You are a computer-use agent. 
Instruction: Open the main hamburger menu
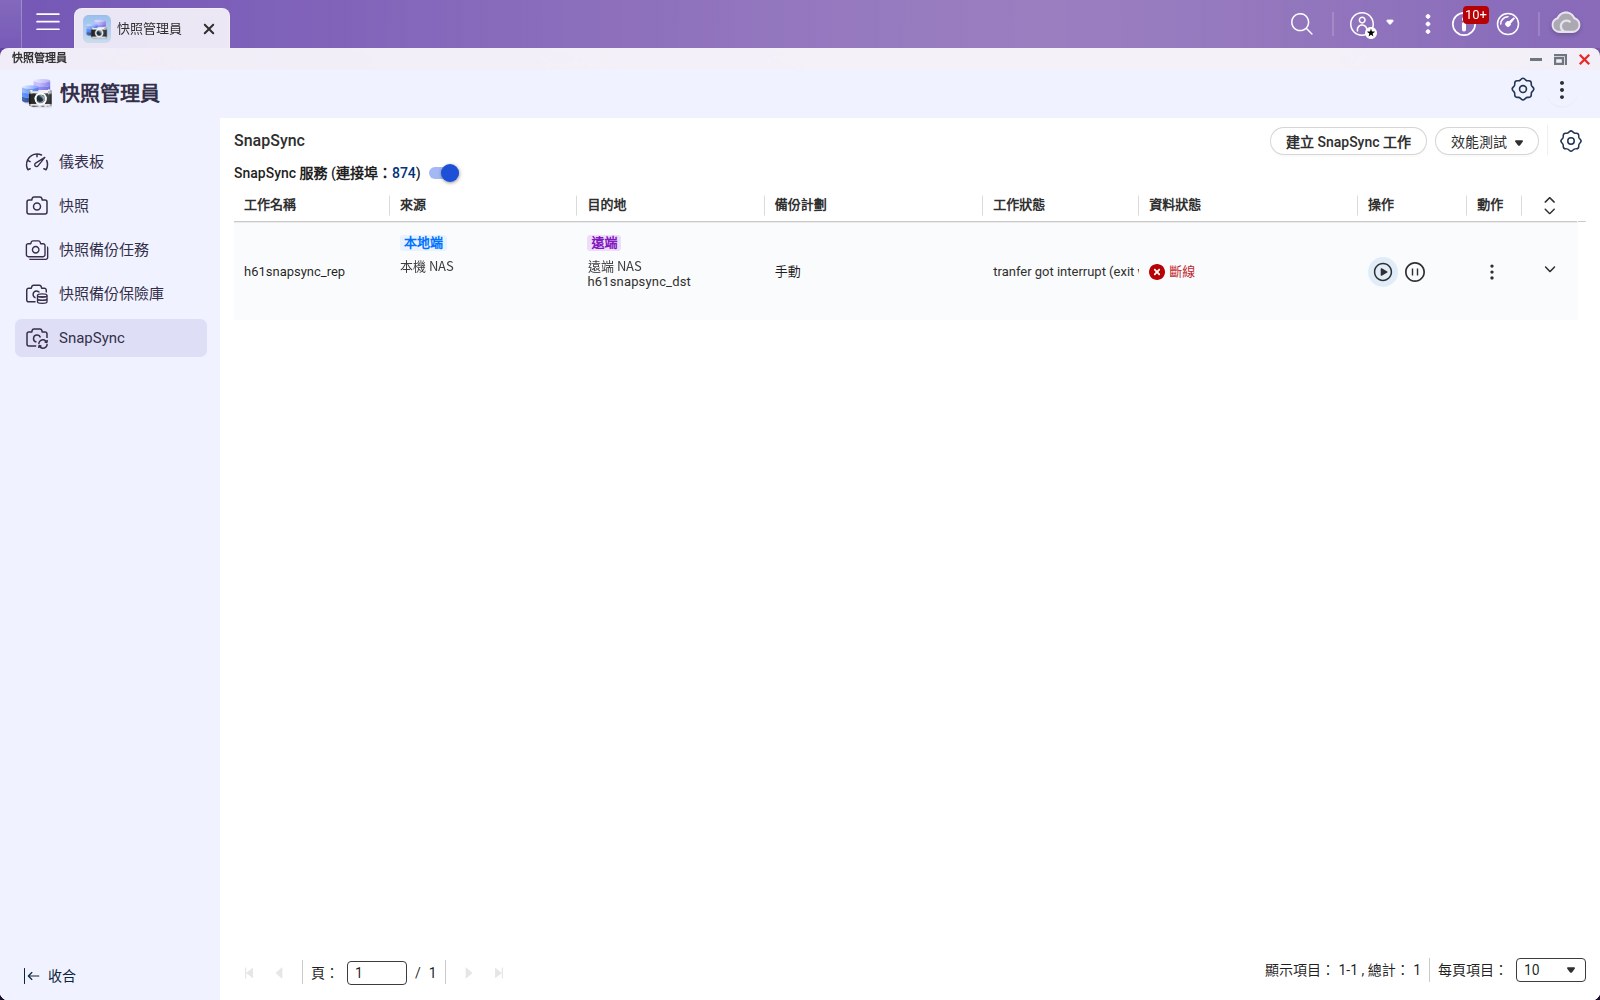point(48,22)
